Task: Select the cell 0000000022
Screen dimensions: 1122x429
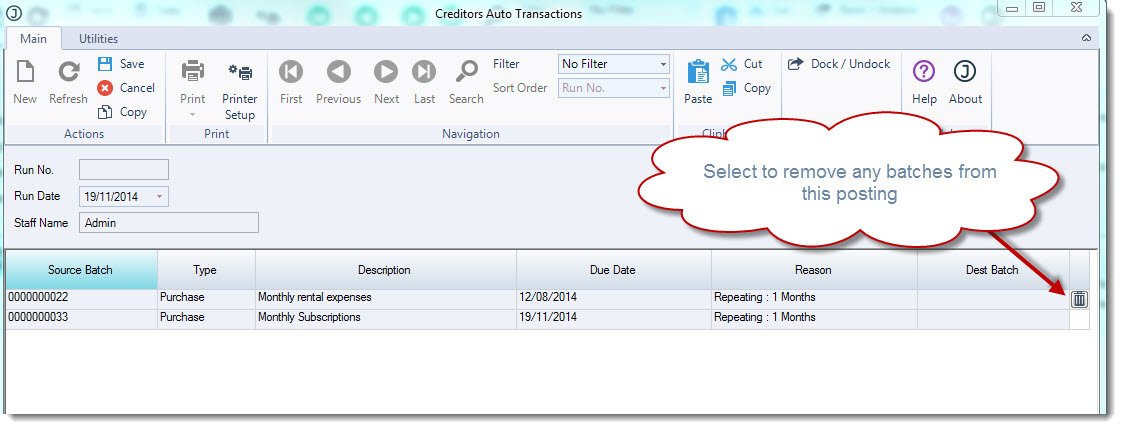Action: [x=82, y=297]
